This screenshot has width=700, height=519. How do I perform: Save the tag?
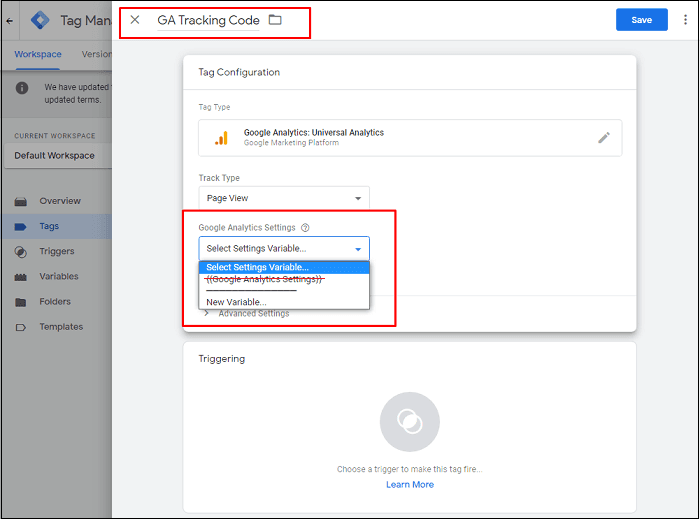[x=642, y=20]
